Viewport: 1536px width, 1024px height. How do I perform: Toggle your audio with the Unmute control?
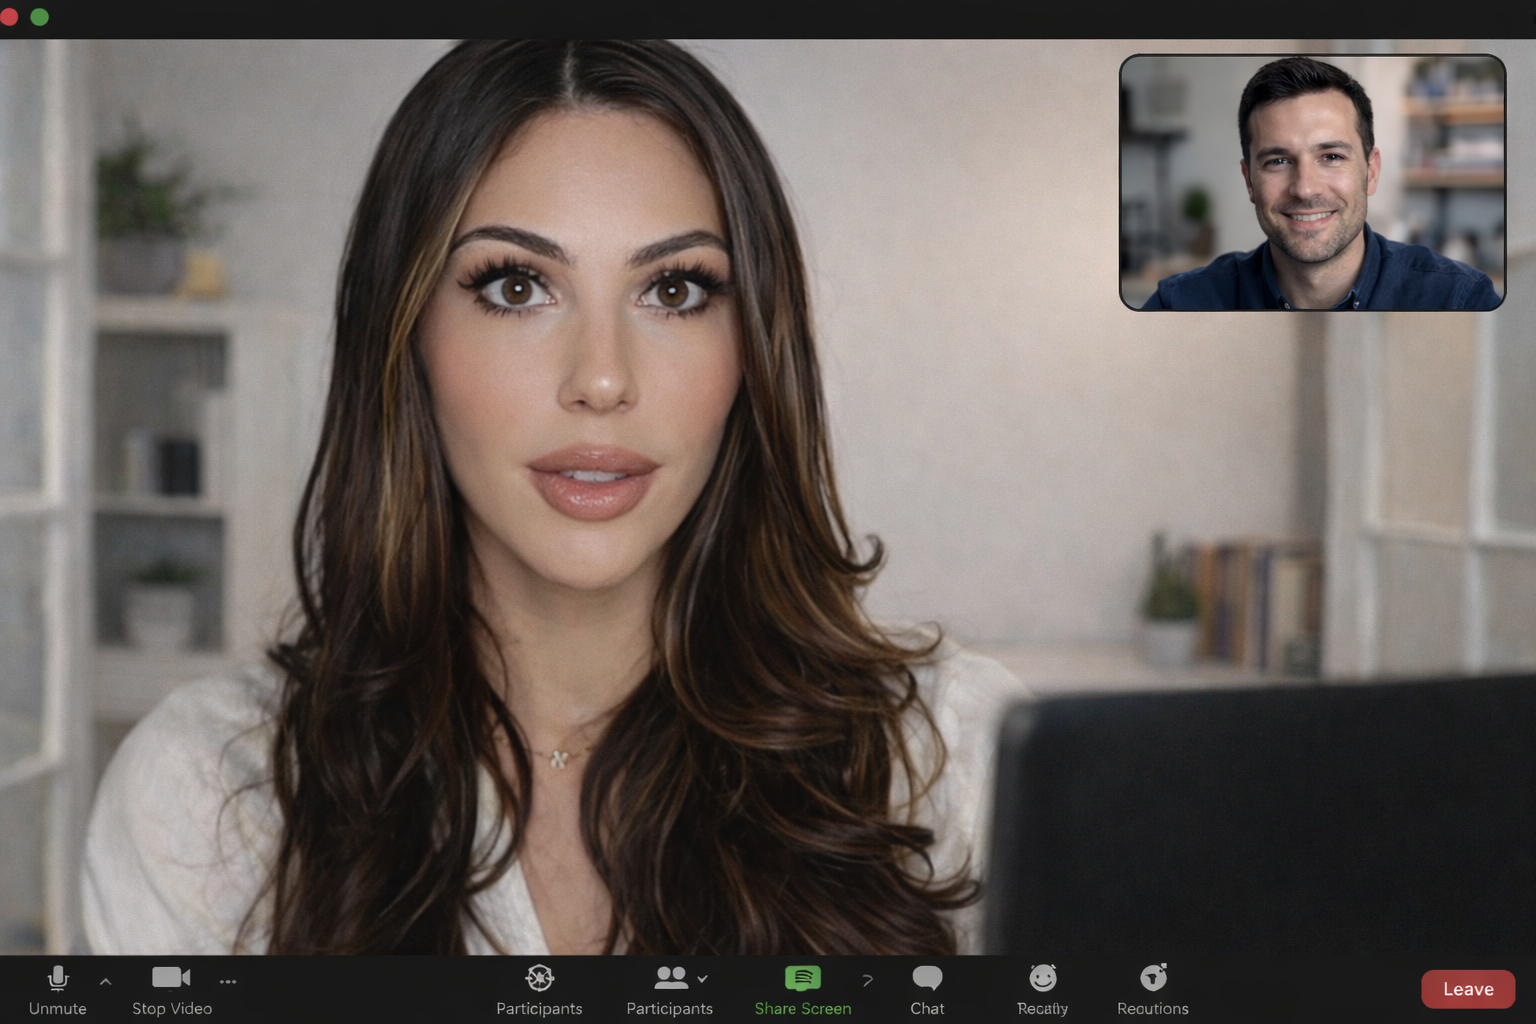[x=57, y=990]
